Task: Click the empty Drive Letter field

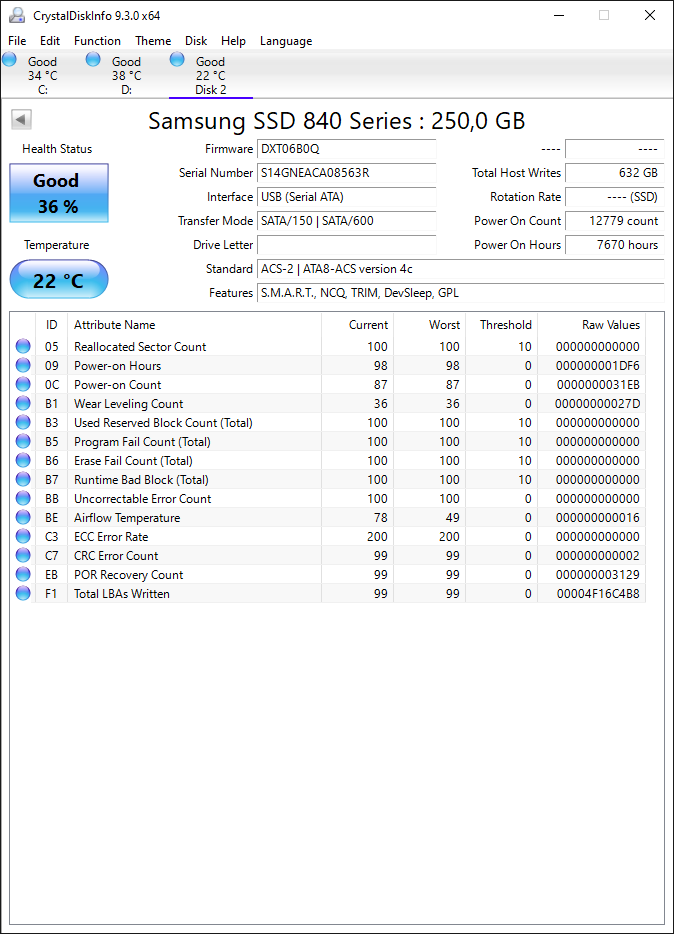Action: [x=347, y=245]
